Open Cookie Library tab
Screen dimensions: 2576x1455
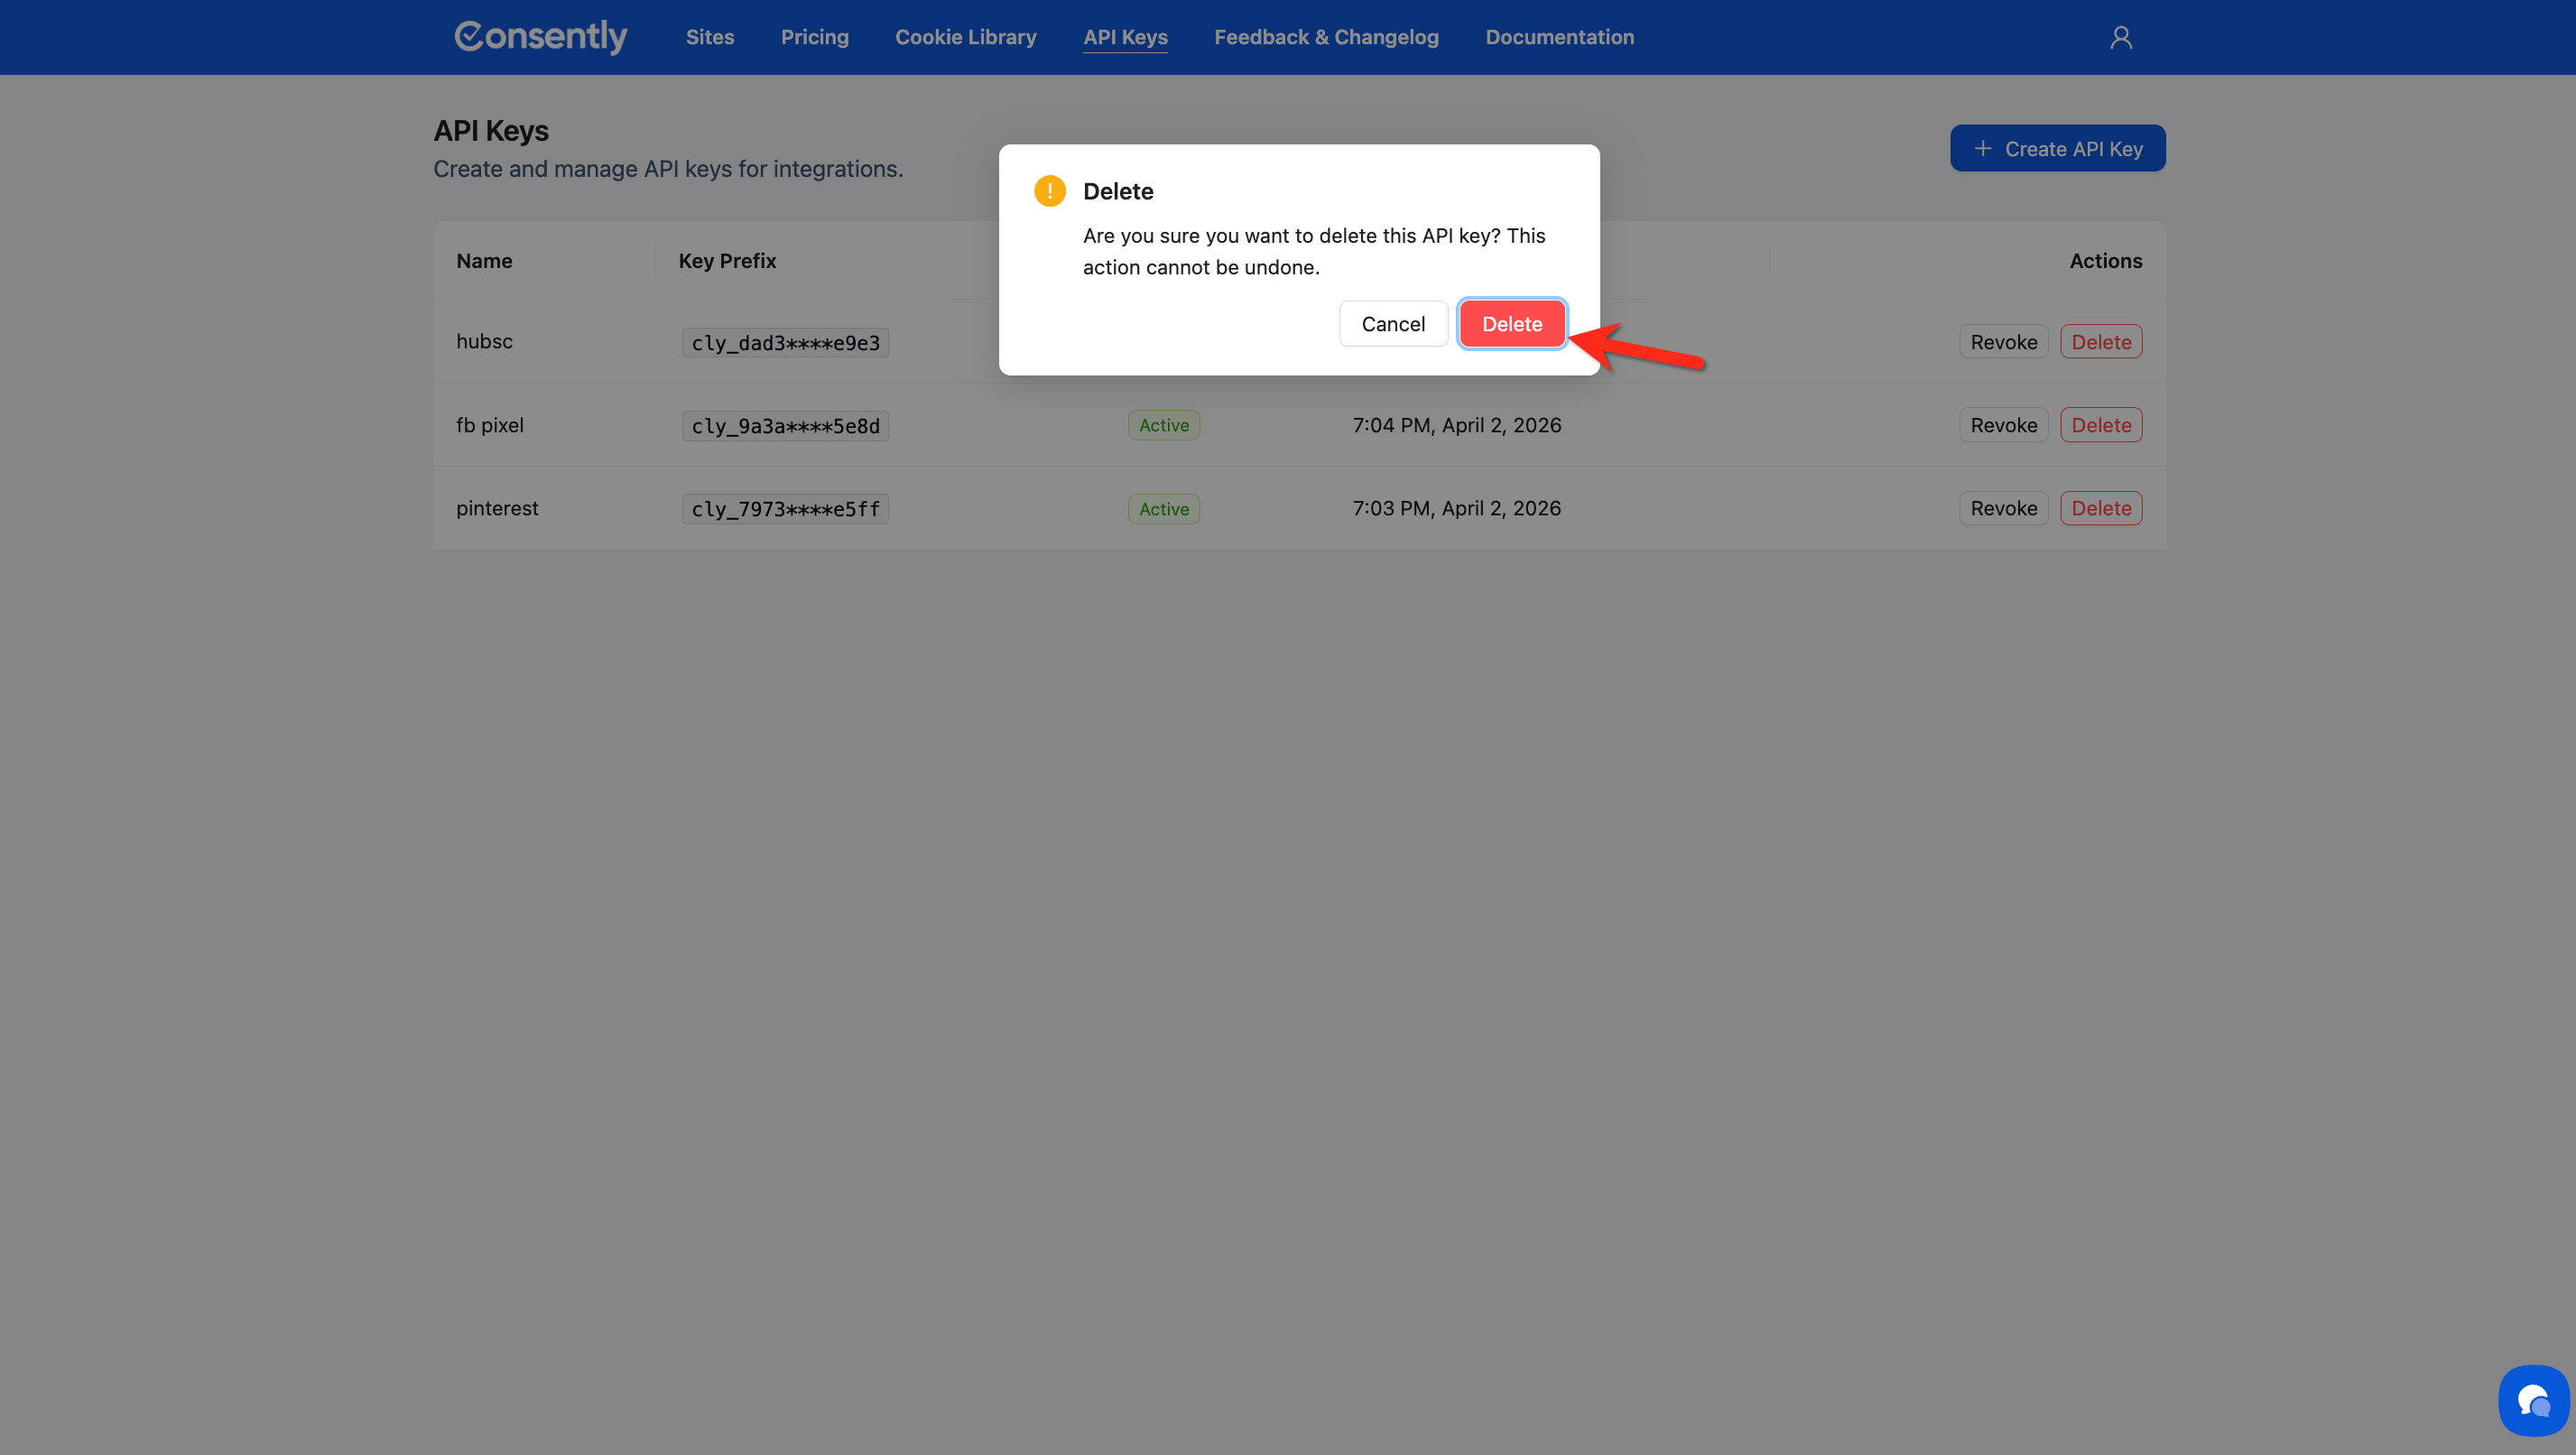(x=965, y=37)
